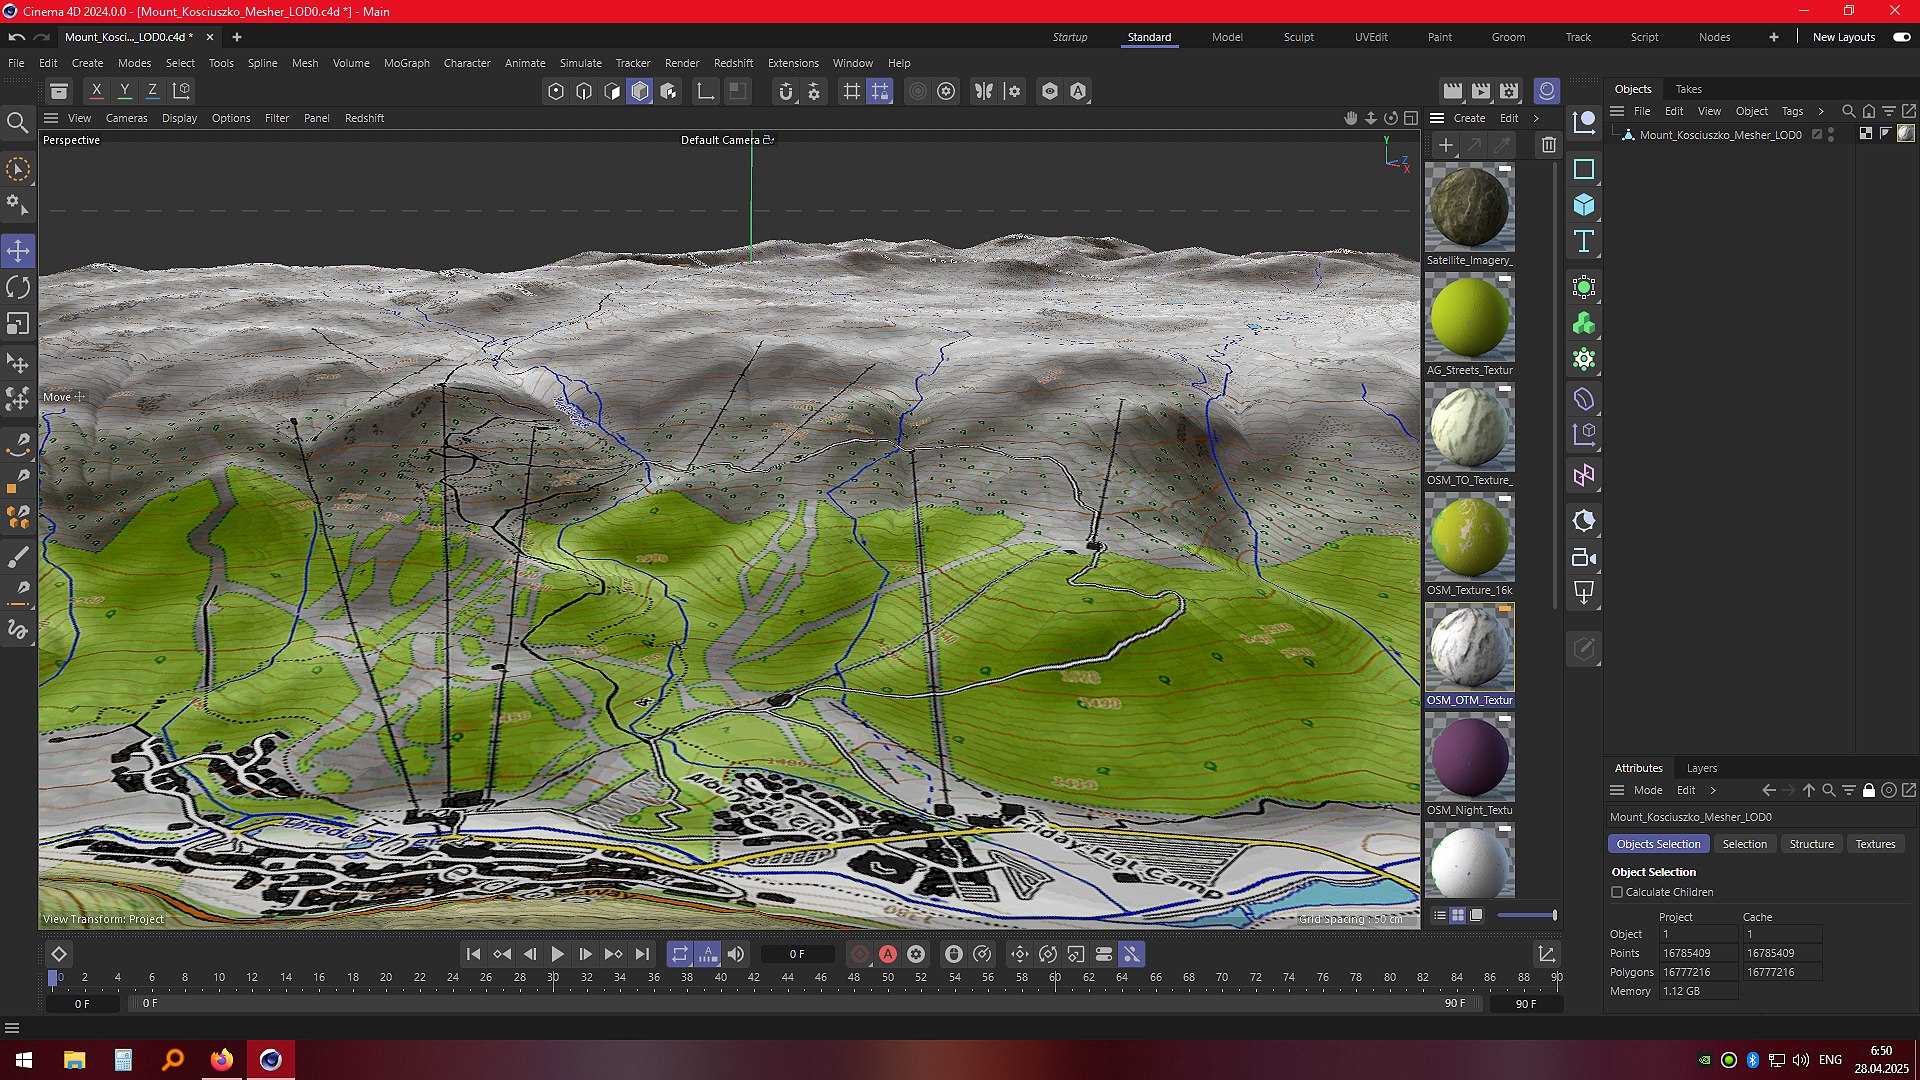Select the Scale tool in left toolbar

tap(18, 324)
